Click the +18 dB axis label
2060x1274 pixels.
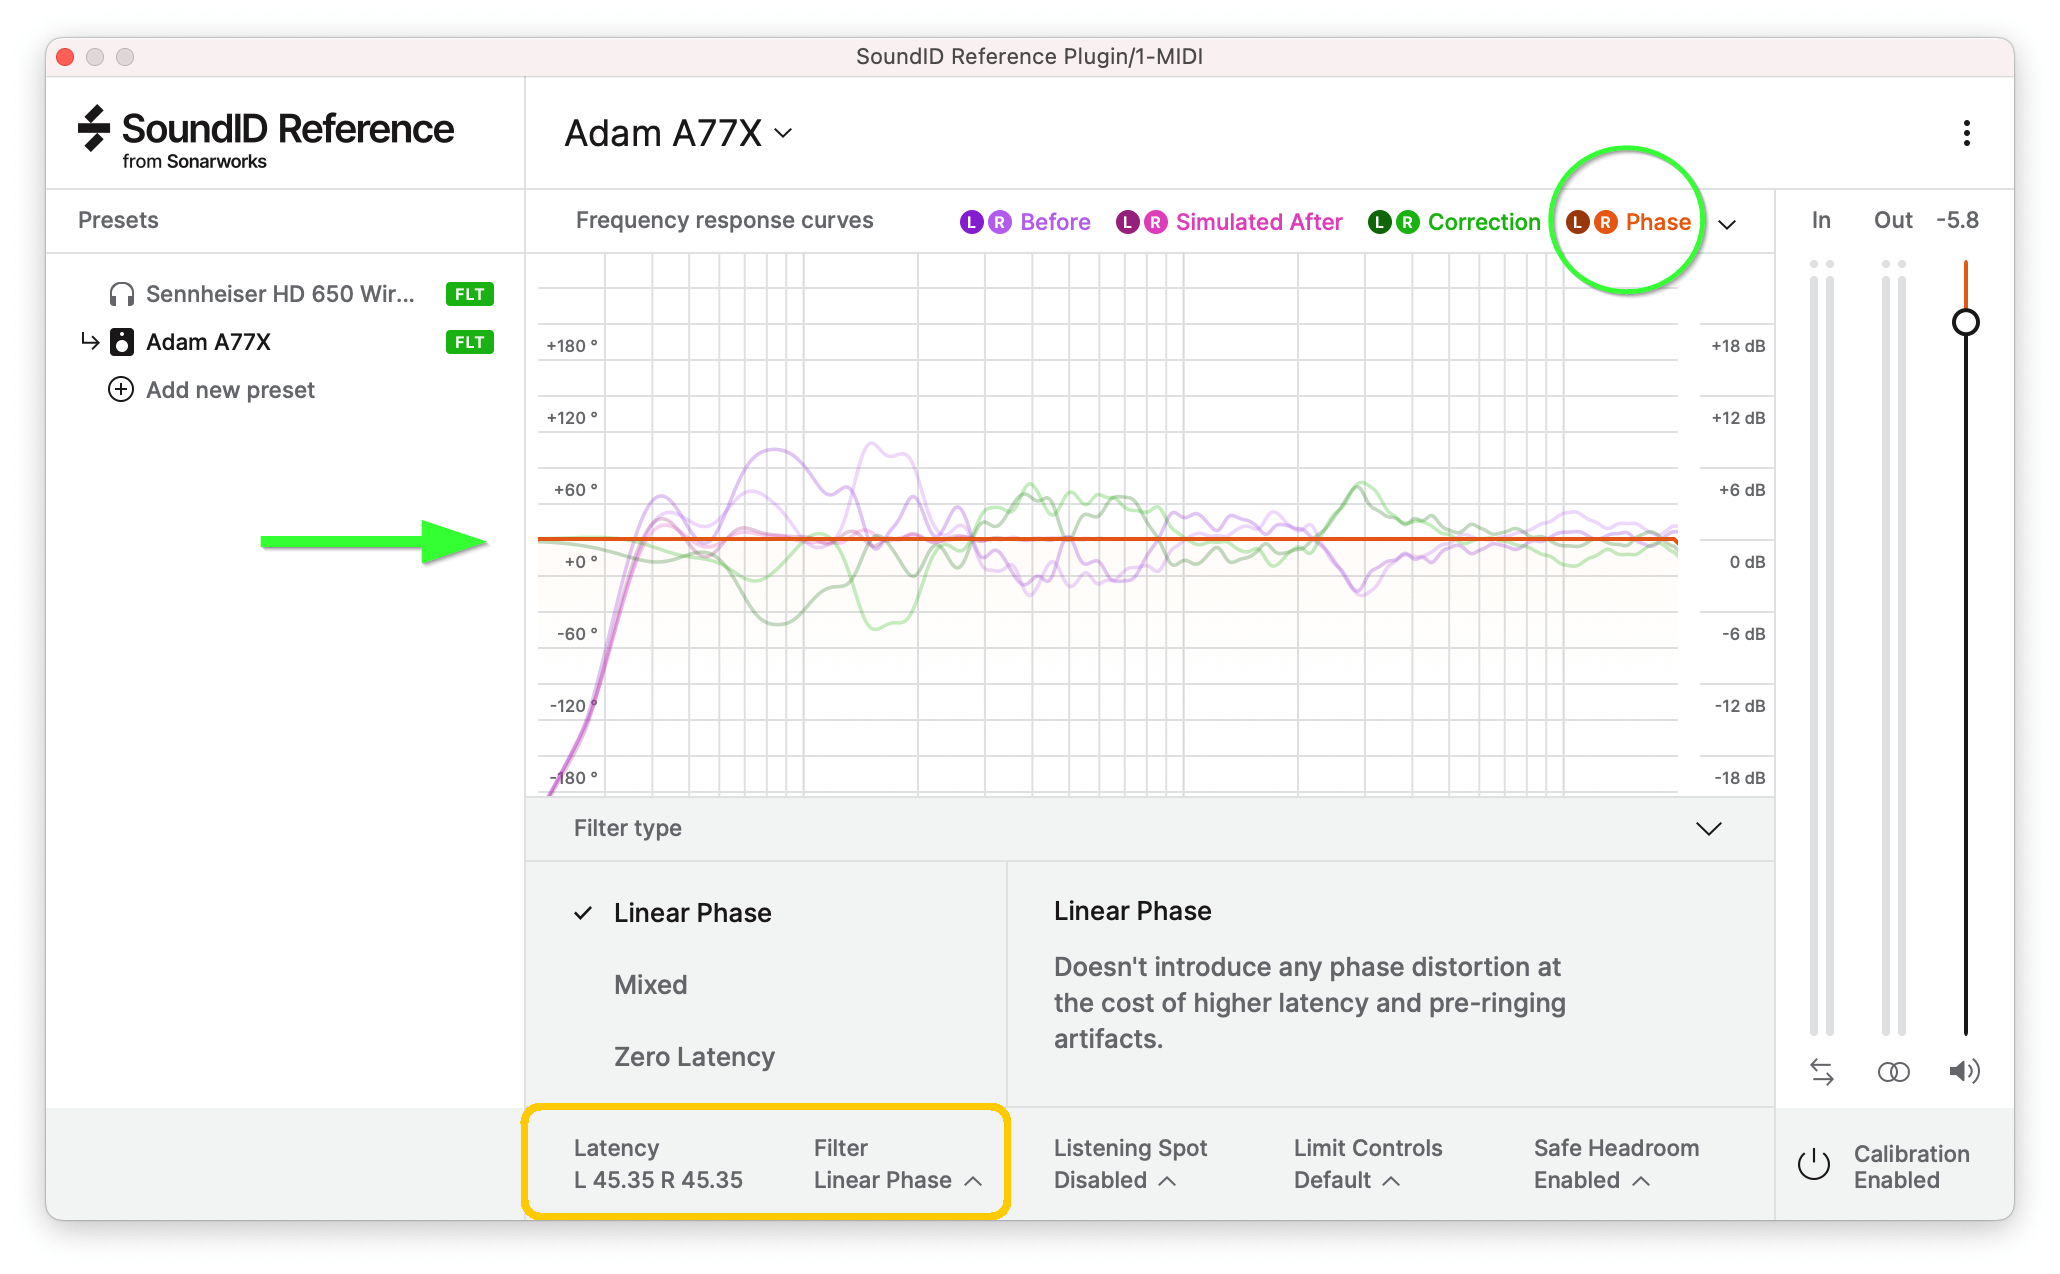click(1738, 346)
